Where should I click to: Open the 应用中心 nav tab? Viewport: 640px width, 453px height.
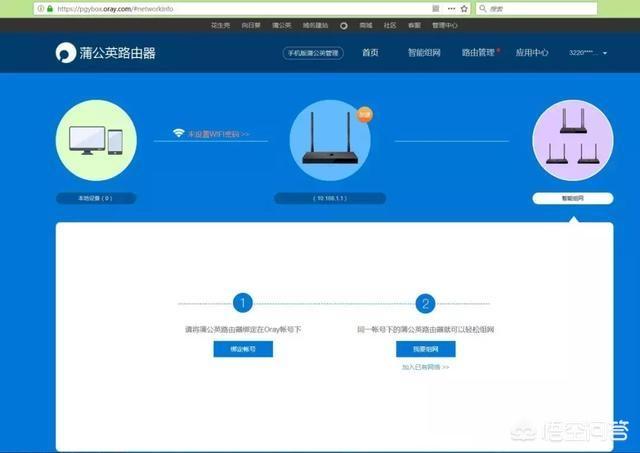tap(531, 52)
